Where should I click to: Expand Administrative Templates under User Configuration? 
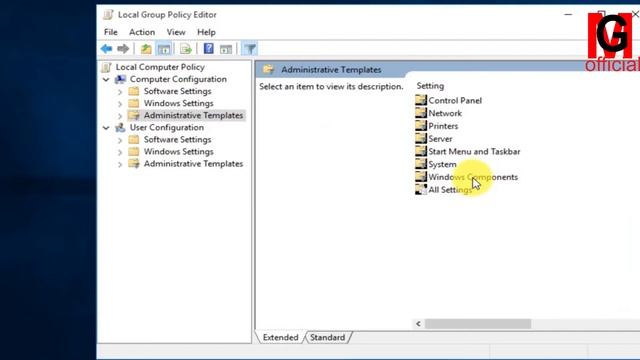(120, 164)
